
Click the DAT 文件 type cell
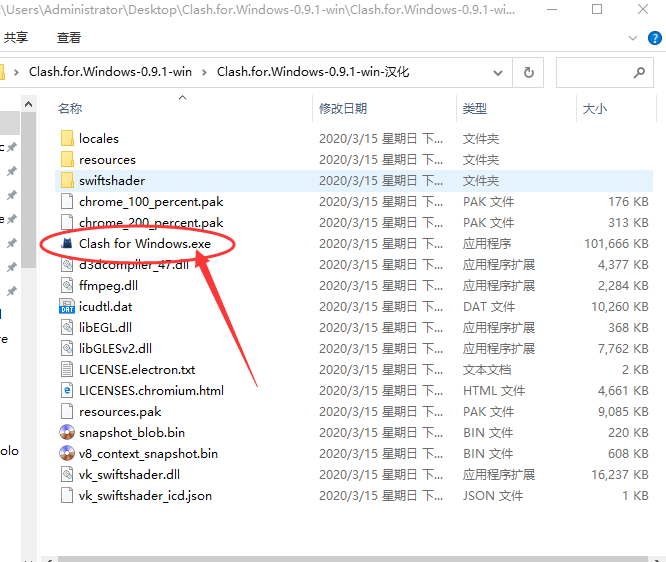point(489,306)
